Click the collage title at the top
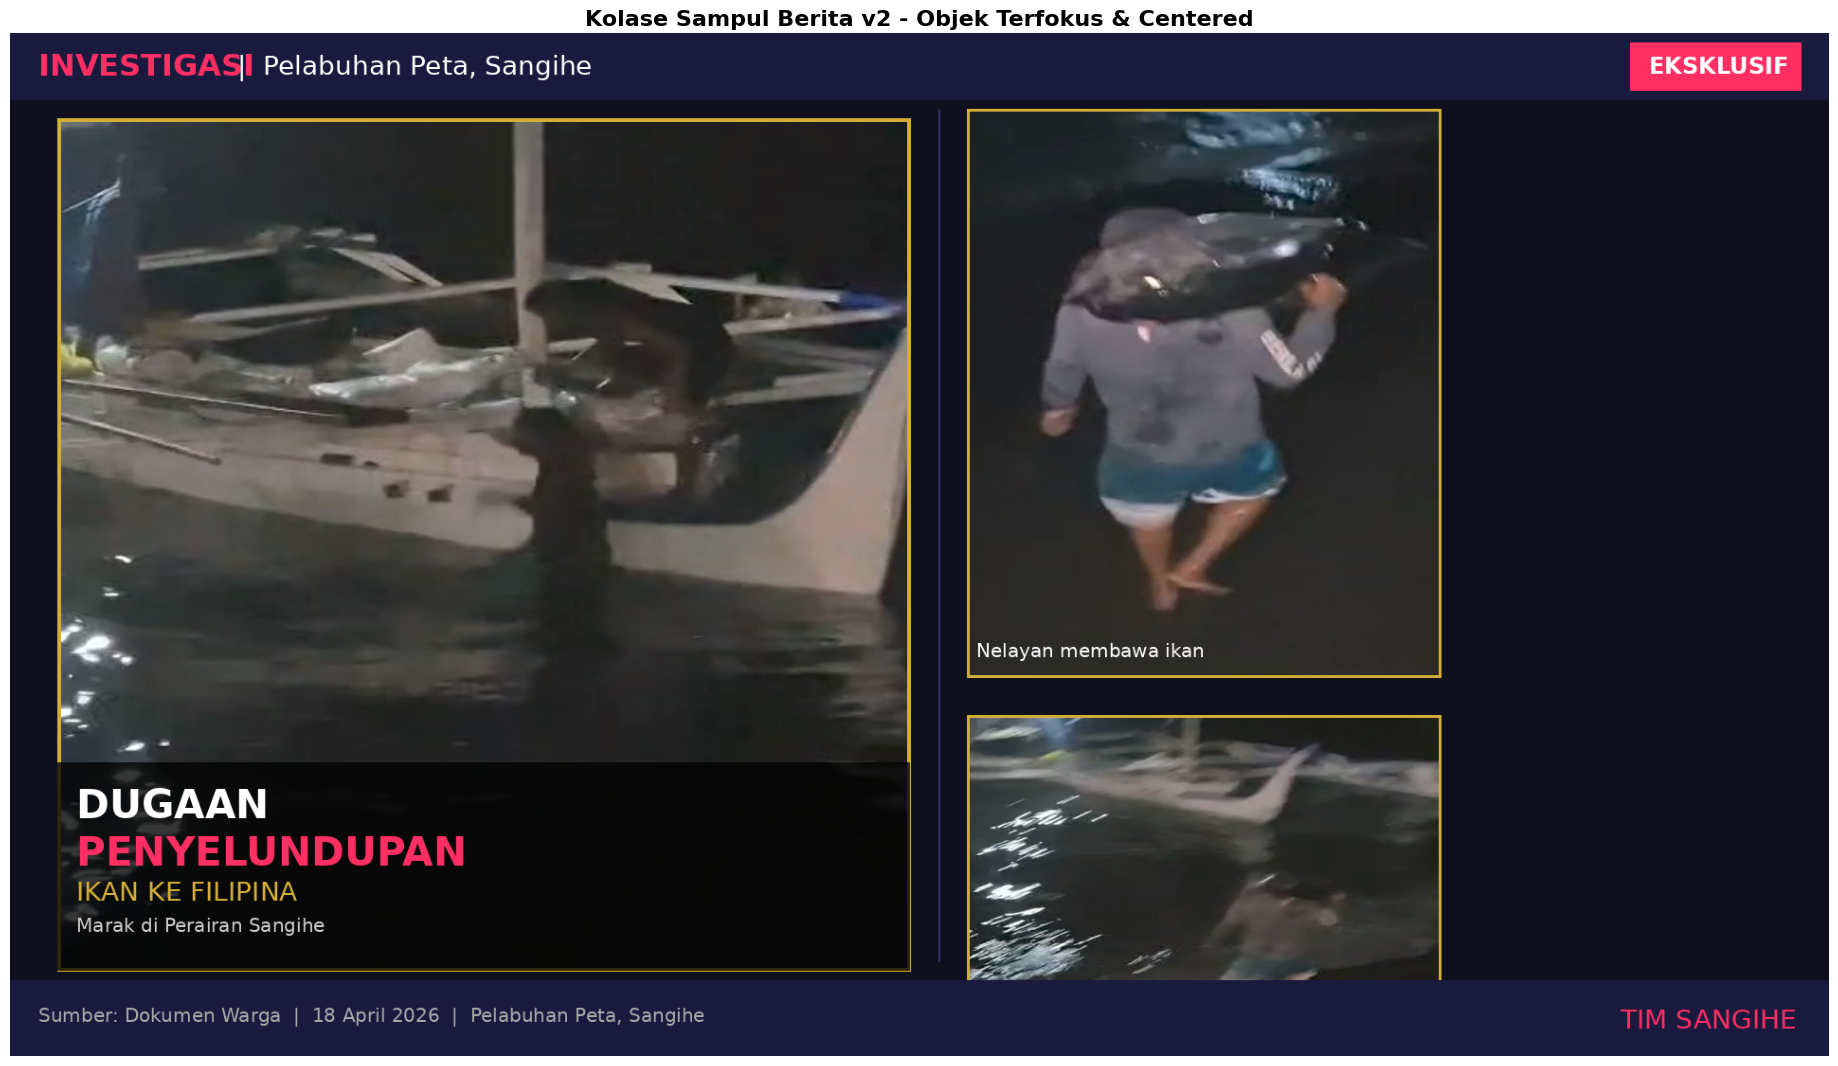This screenshot has width=1838, height=1066. [918, 18]
